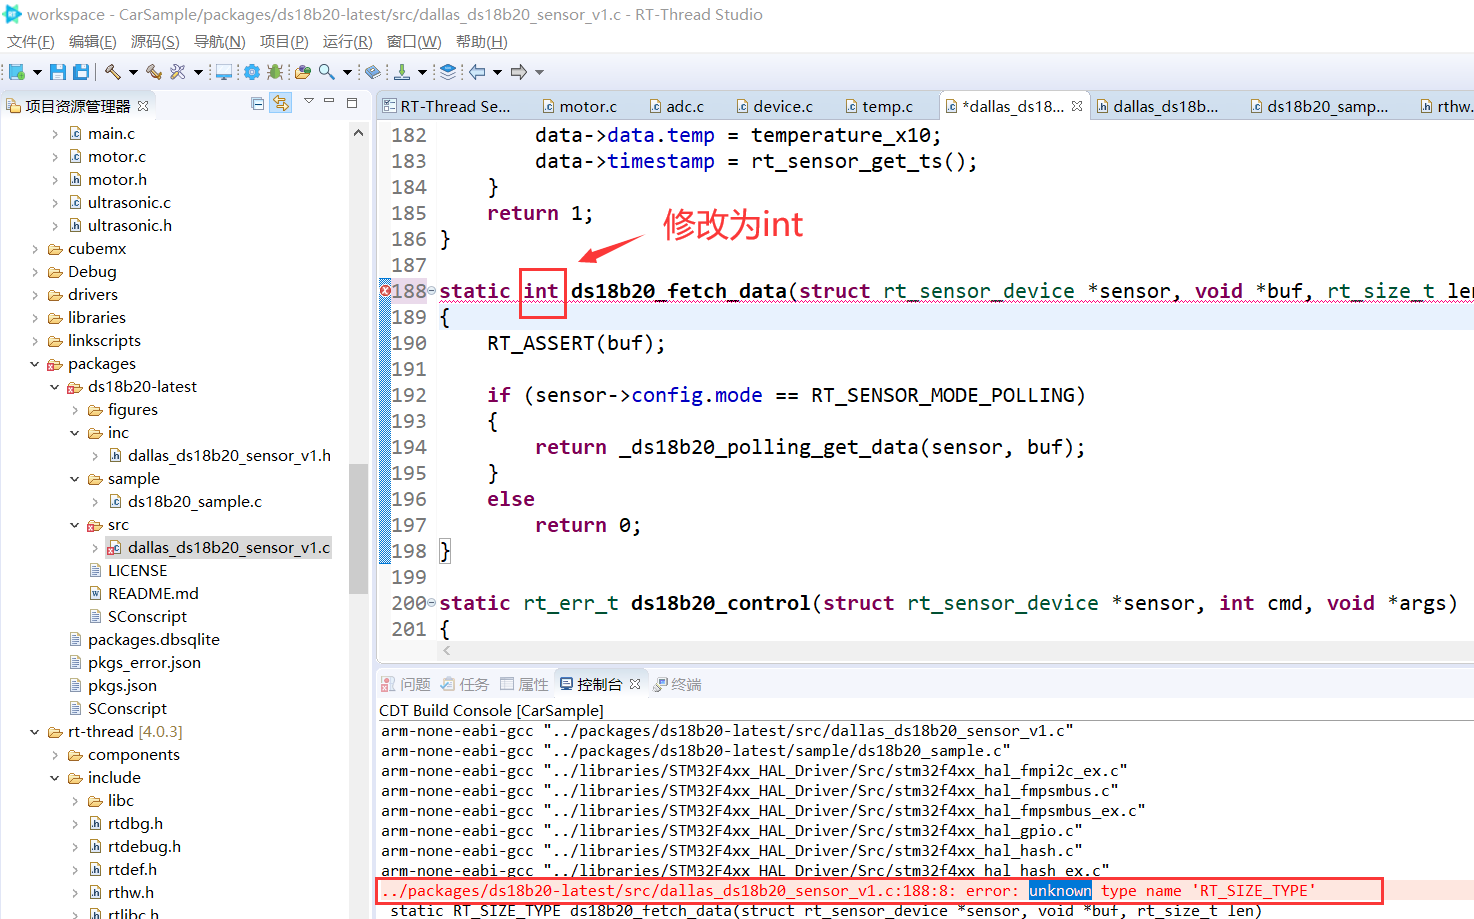Click the Save All icon
The width and height of the screenshot is (1474, 919).
coord(81,72)
